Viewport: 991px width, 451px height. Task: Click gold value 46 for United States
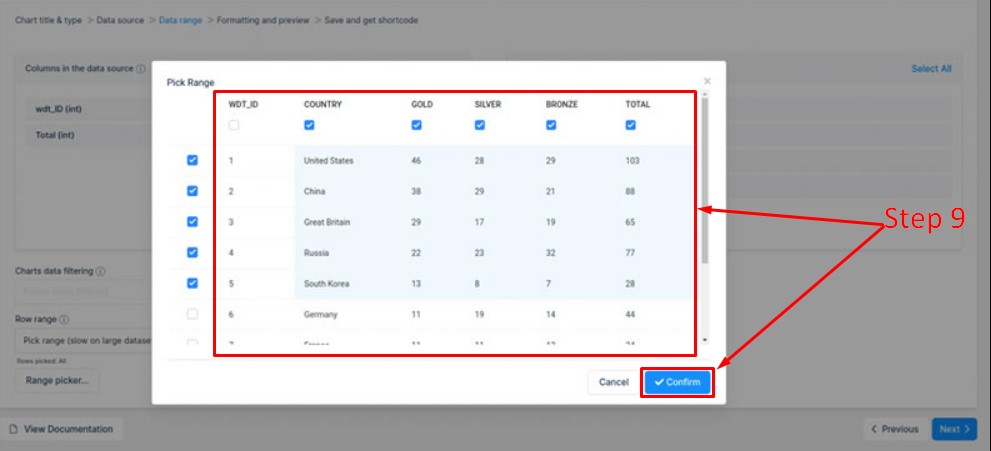pyautogui.click(x=416, y=160)
